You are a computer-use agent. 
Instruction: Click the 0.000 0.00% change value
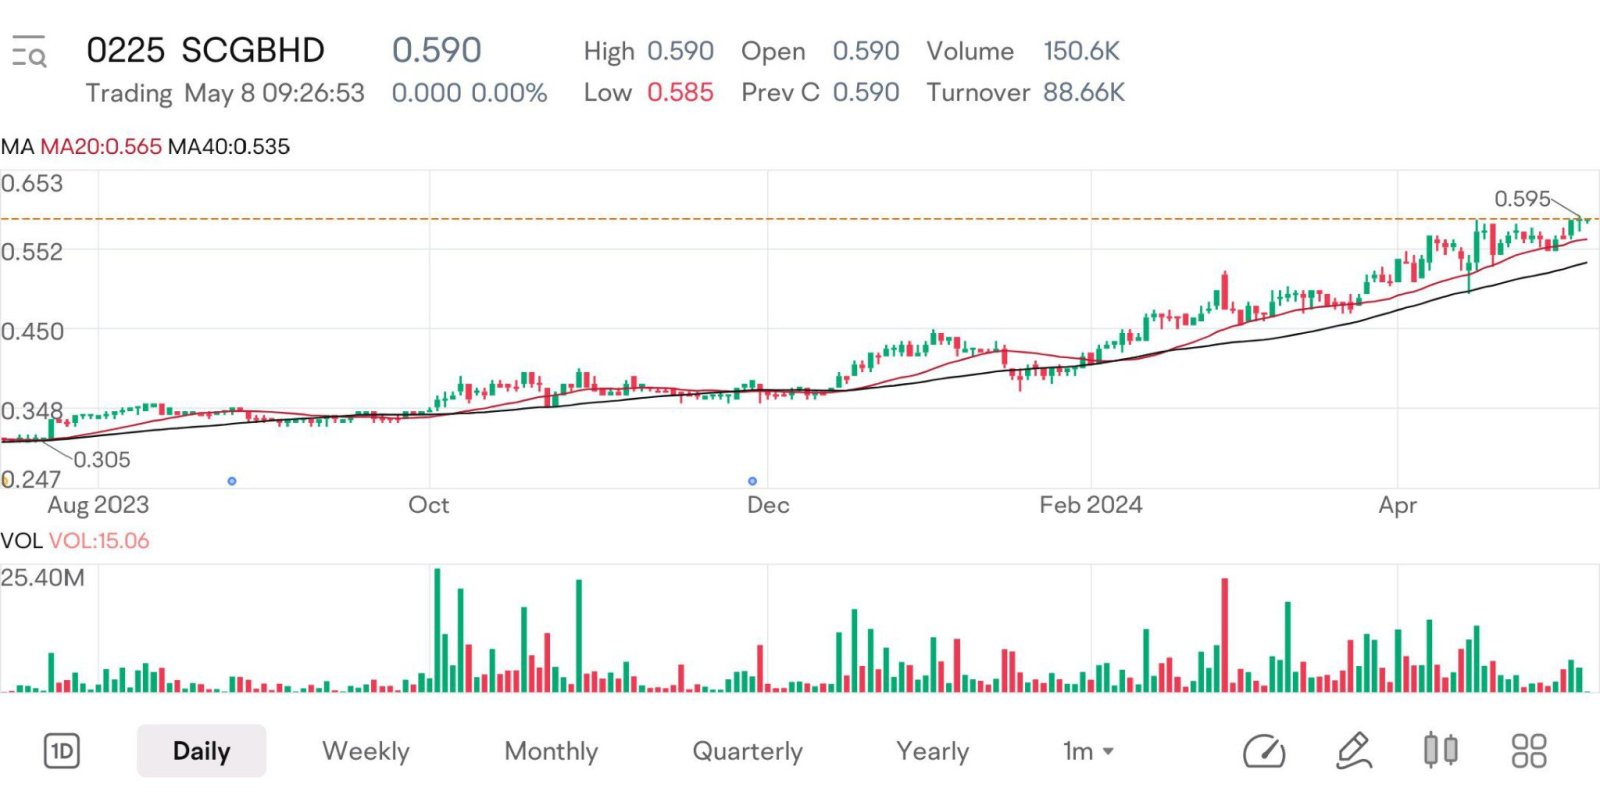[469, 94]
